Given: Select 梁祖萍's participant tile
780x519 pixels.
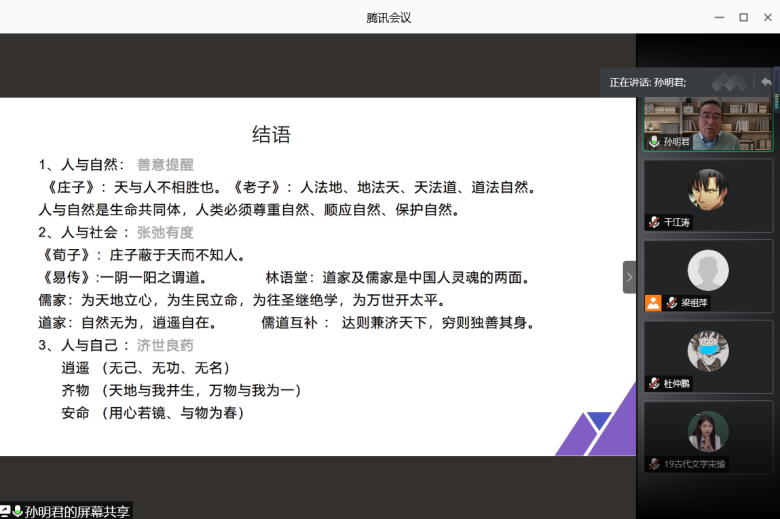Looking at the screenshot, I should pyautogui.click(x=708, y=274).
